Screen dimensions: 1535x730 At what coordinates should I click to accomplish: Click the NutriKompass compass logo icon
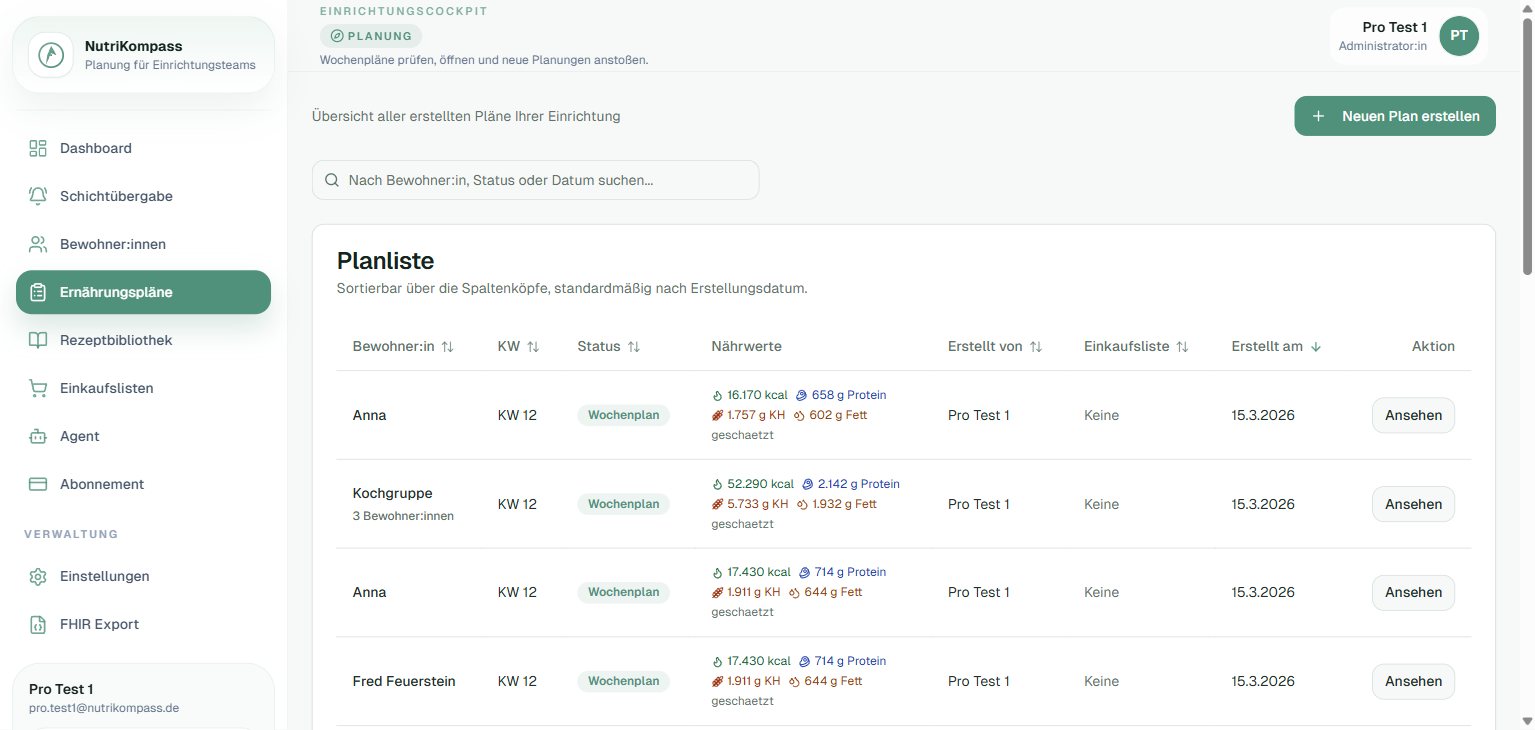coord(51,55)
